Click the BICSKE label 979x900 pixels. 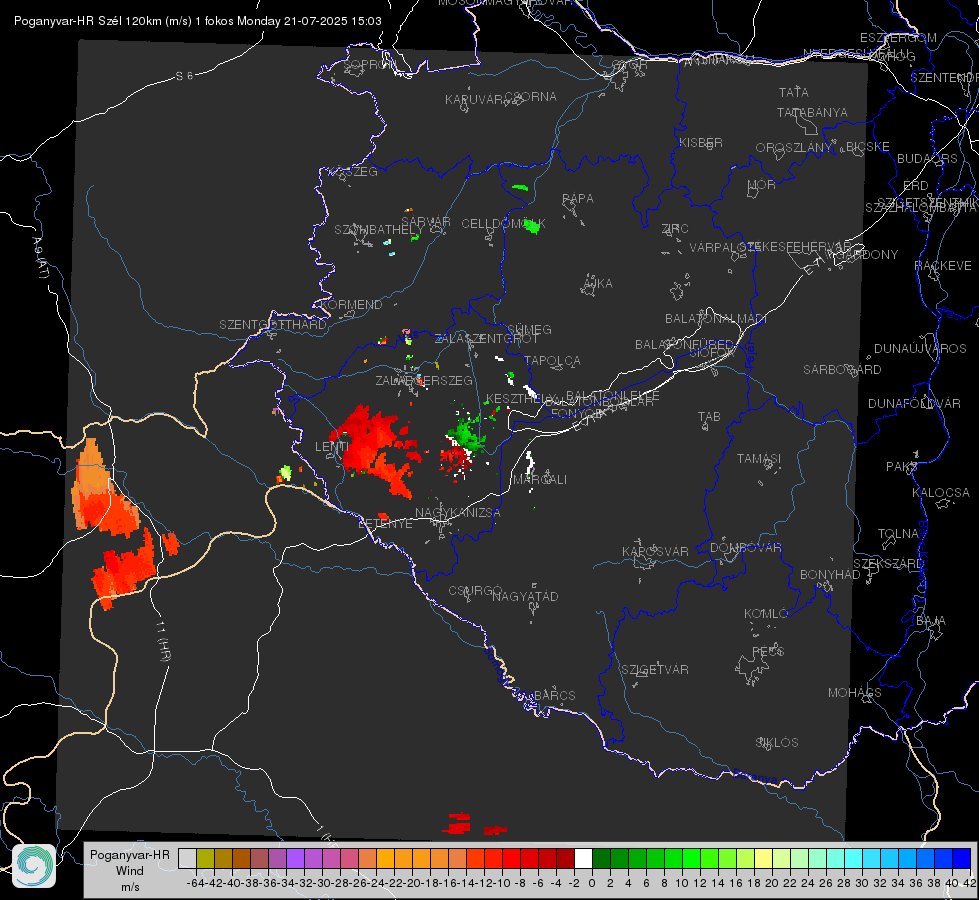[x=868, y=147]
